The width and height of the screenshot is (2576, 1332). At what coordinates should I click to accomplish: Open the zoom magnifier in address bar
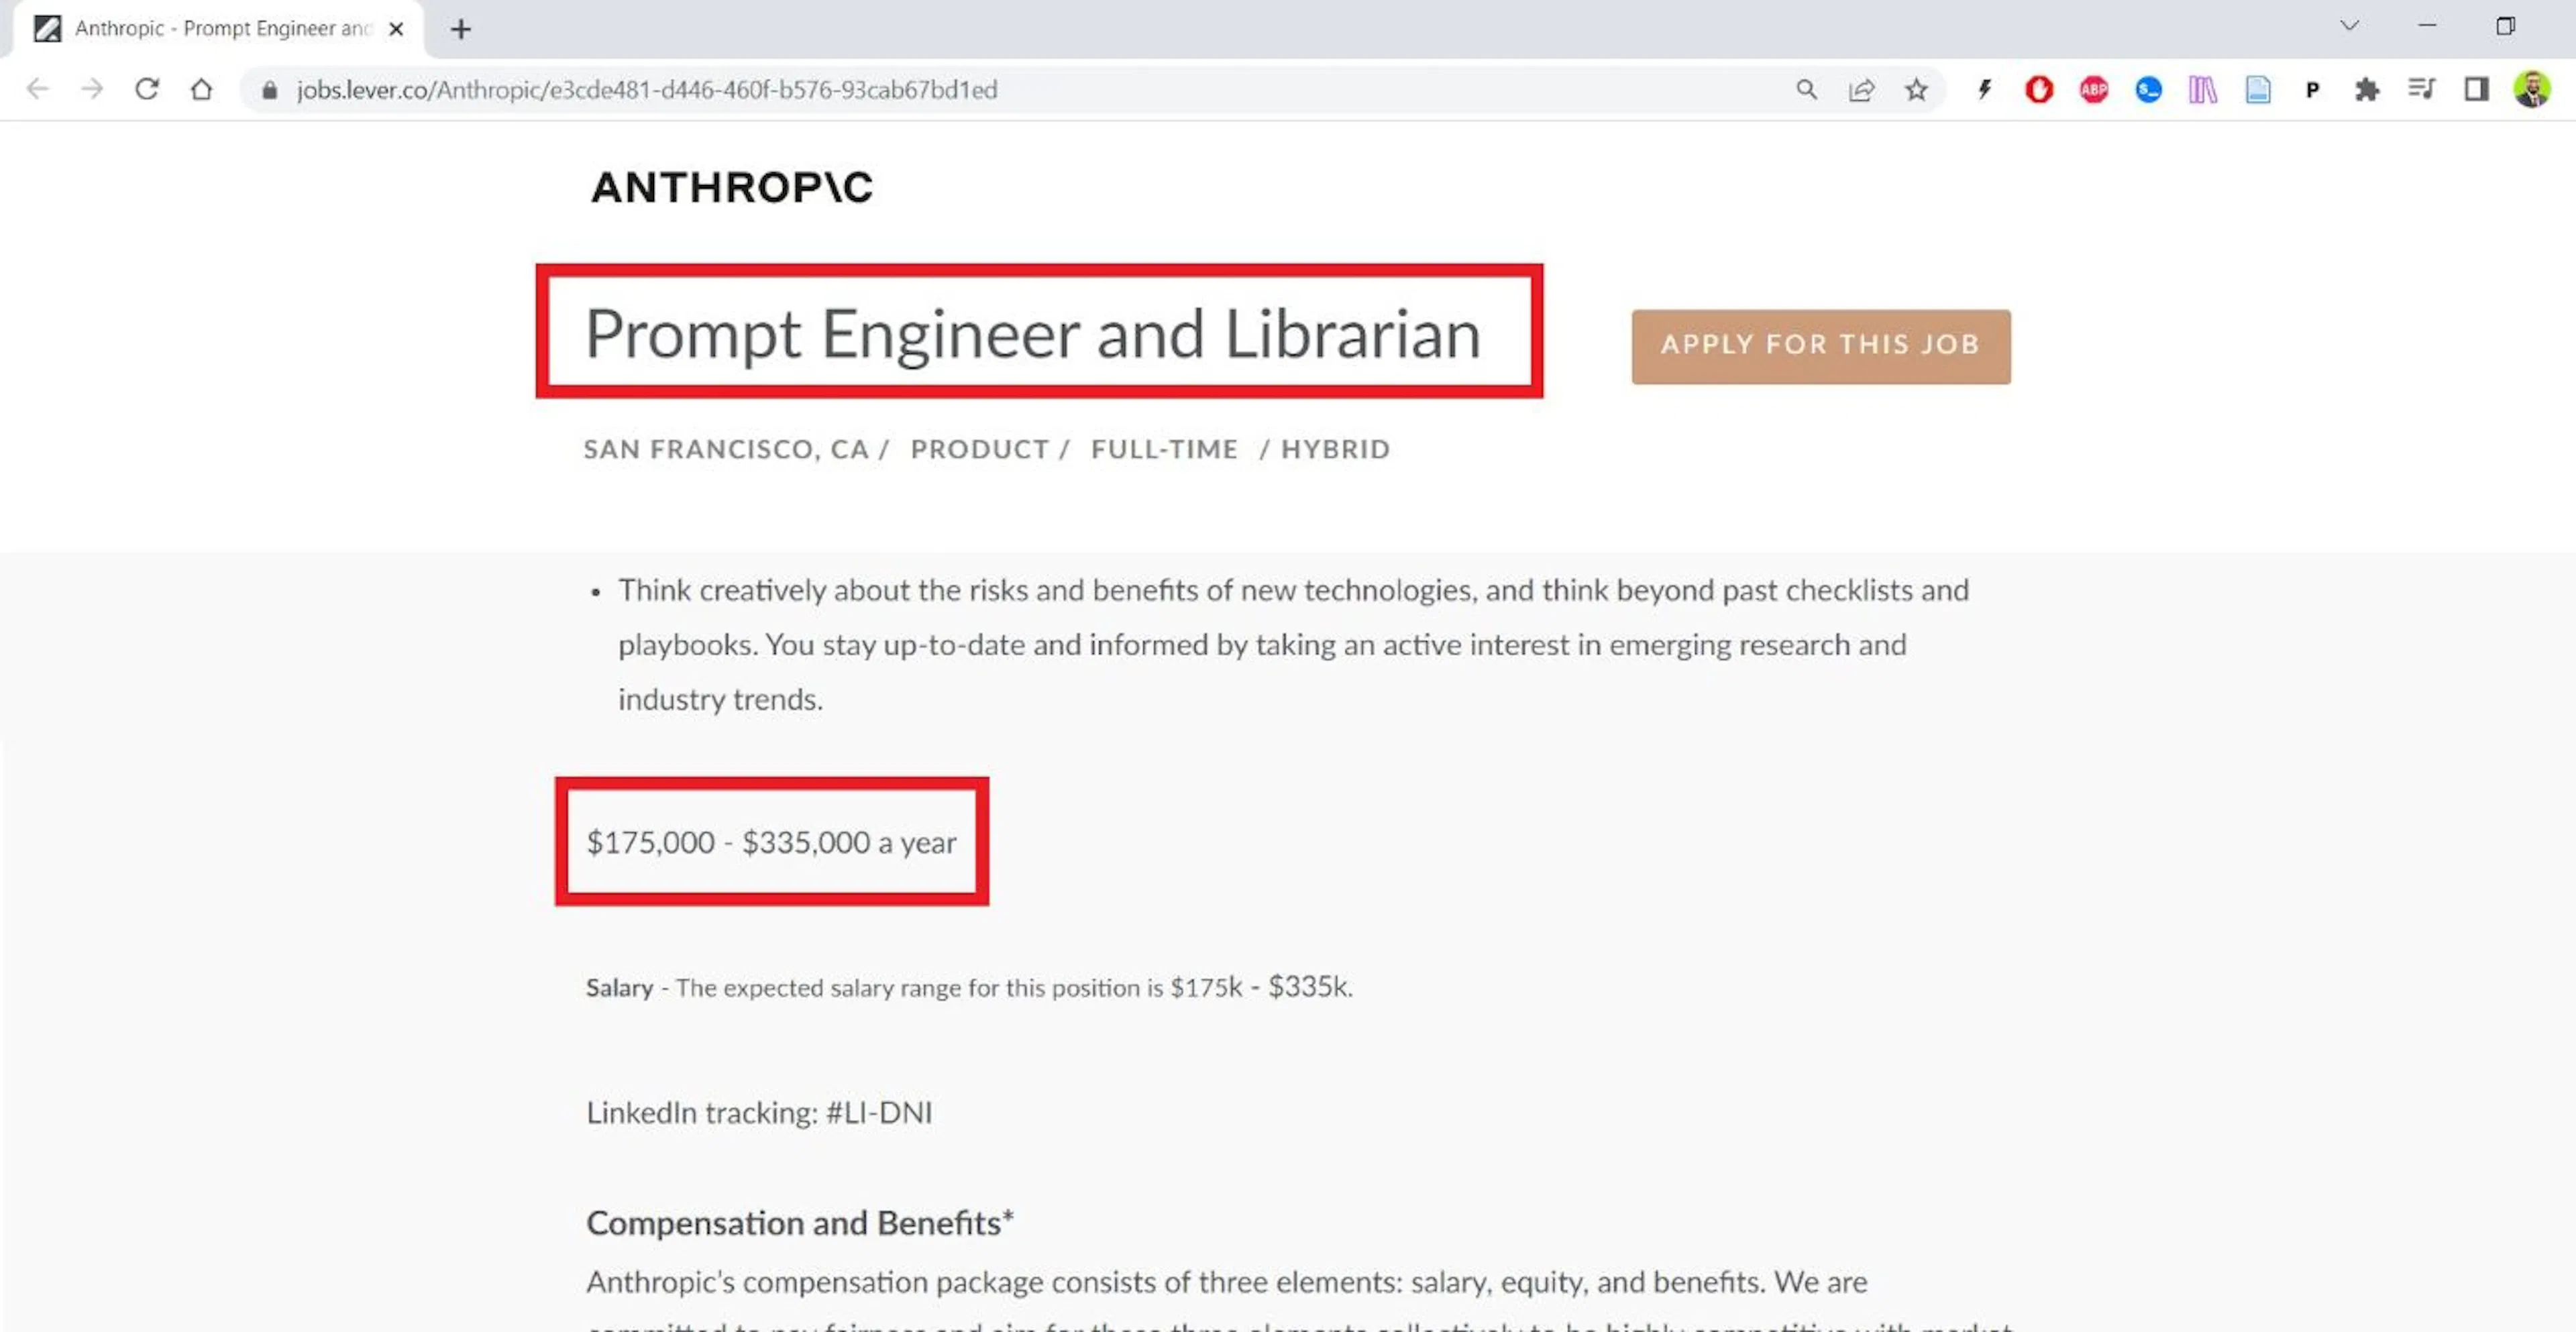(x=1806, y=90)
